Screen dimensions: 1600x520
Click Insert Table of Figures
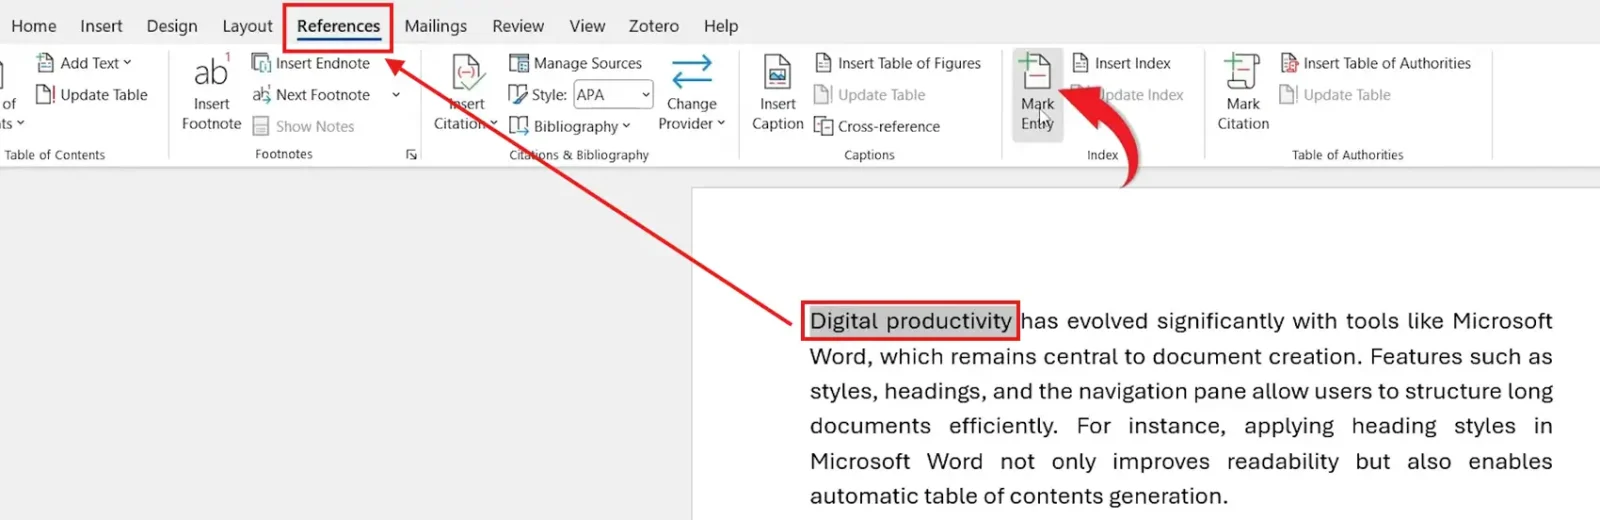point(898,63)
